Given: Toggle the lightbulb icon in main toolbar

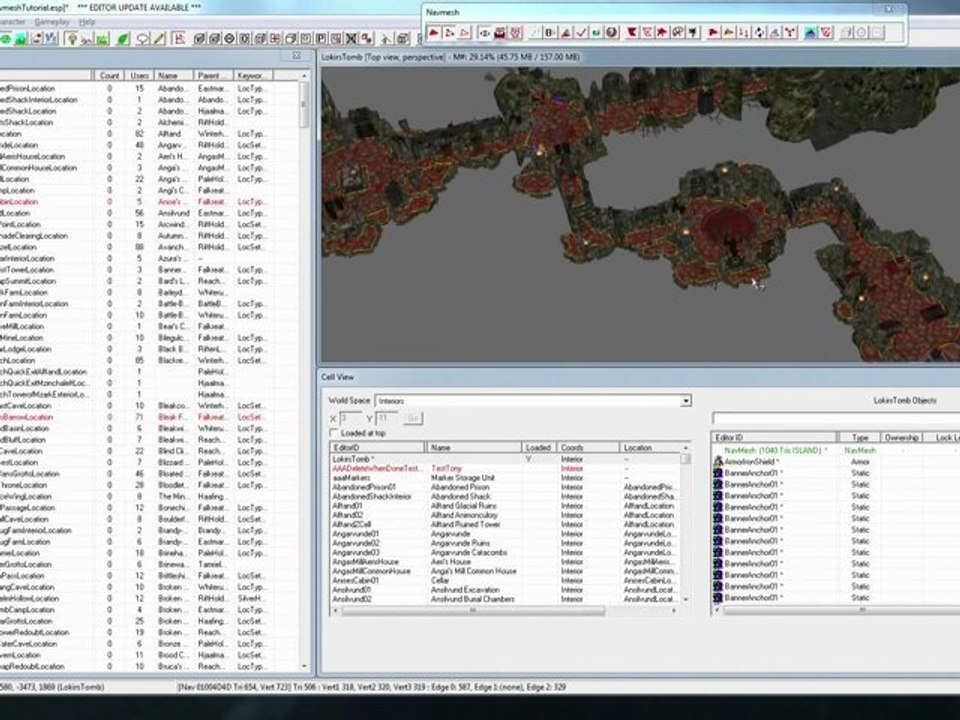Looking at the screenshot, I should (72, 39).
